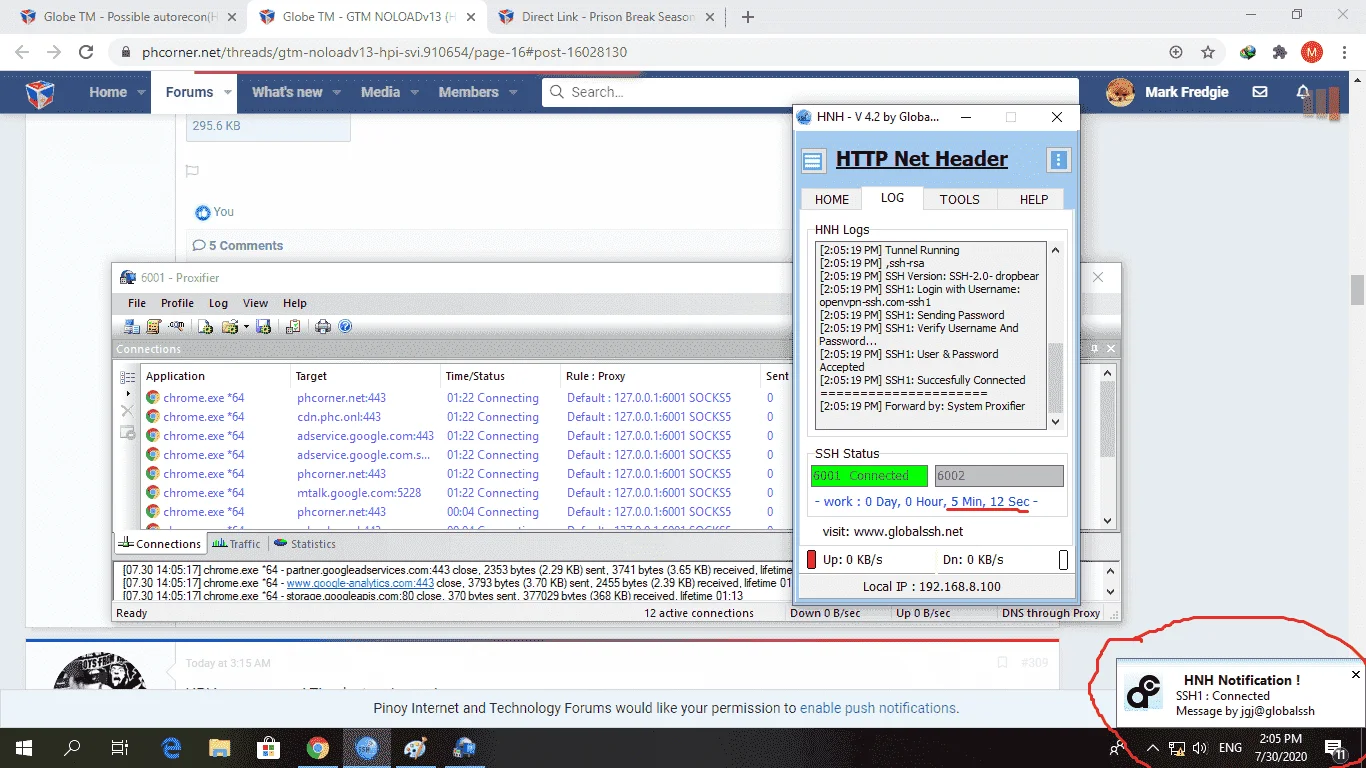Click www.google-analytics.com:443 link in Proxifier log

pos(360,582)
